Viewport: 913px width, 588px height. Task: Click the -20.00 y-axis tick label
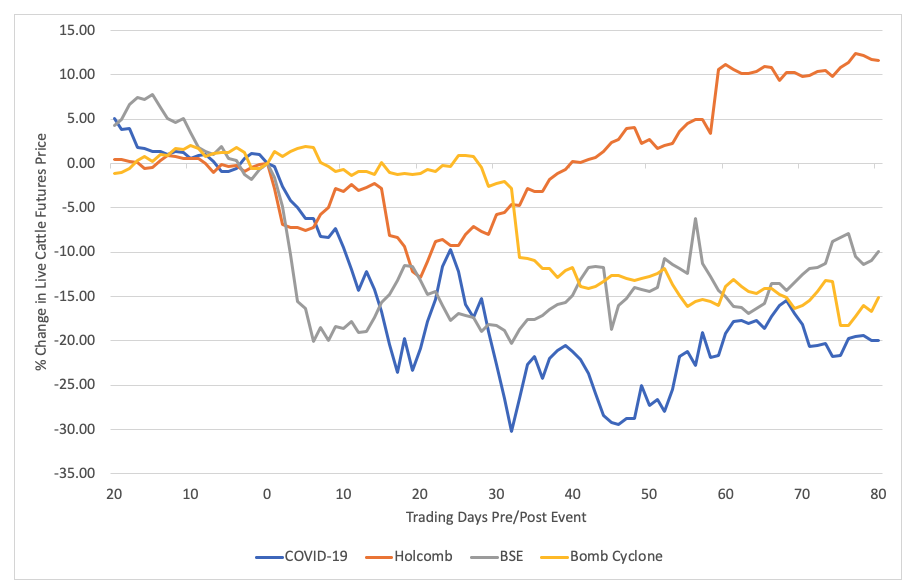click(74, 340)
